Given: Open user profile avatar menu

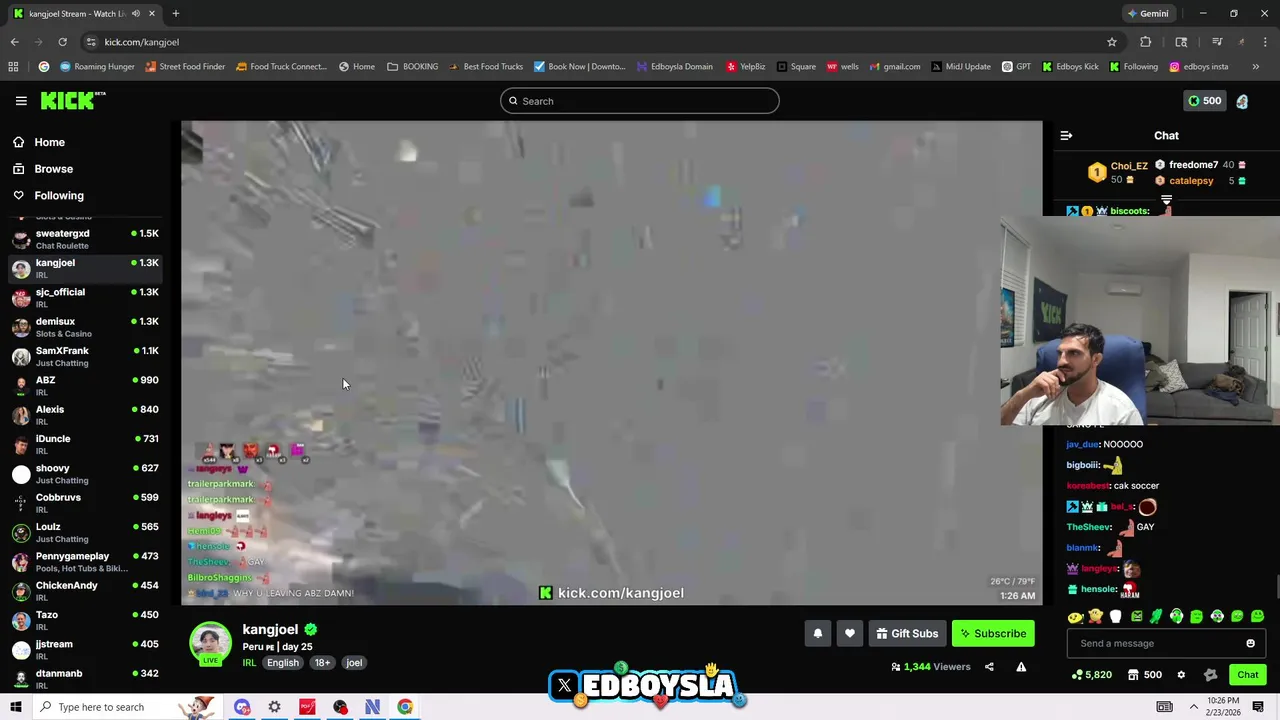Looking at the screenshot, I should [x=1242, y=101].
